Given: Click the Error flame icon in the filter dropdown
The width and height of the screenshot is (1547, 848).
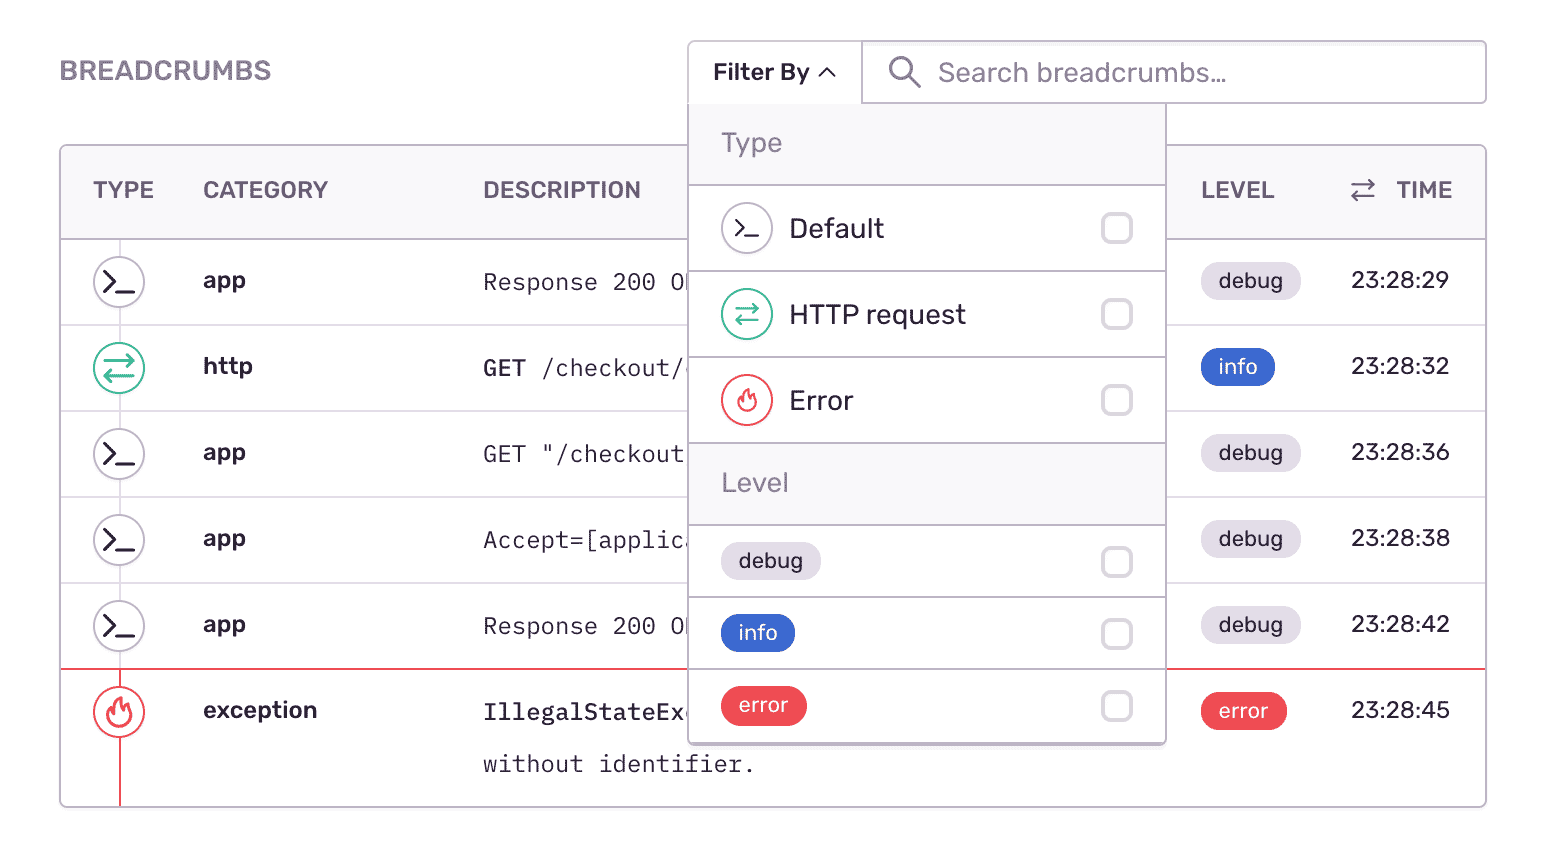Looking at the screenshot, I should tap(746, 400).
